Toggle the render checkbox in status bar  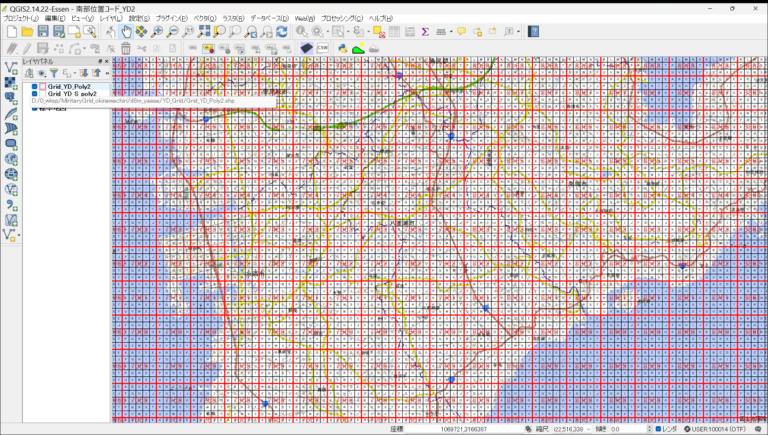coord(656,429)
